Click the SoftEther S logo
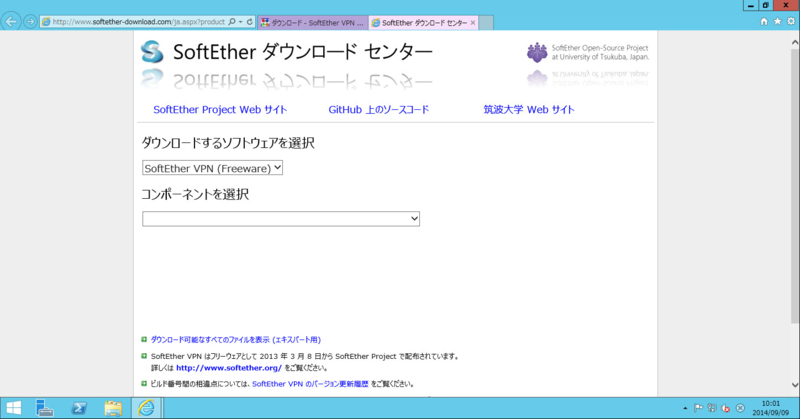Viewport: 800px width, 419px height. pos(152,52)
